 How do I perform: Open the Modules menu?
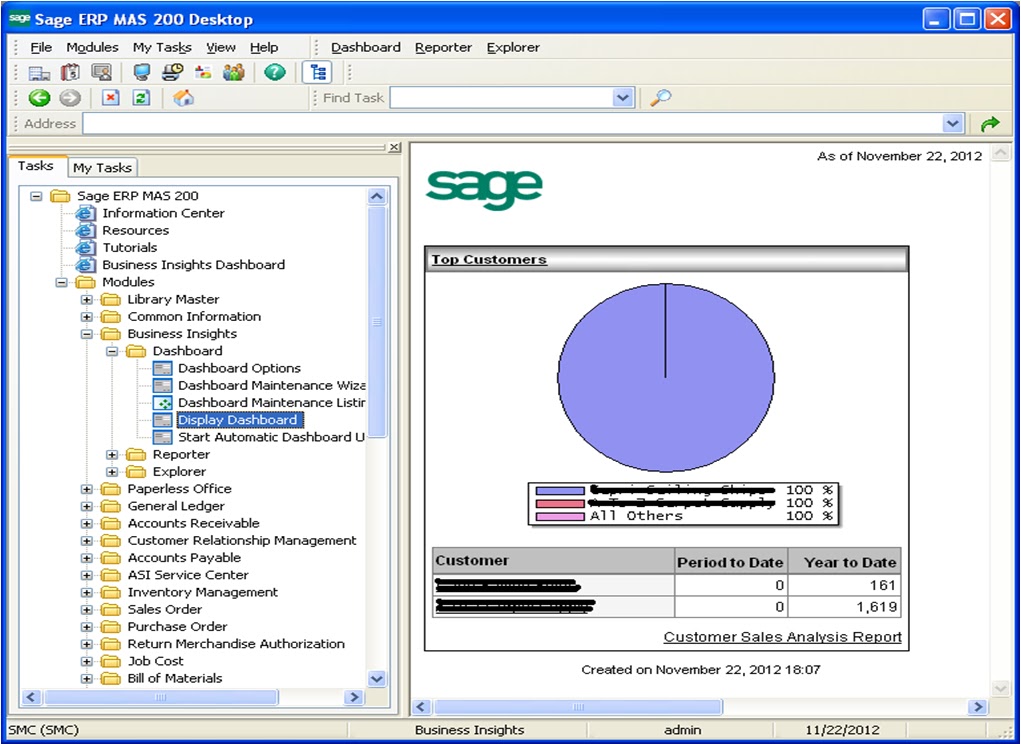point(92,48)
